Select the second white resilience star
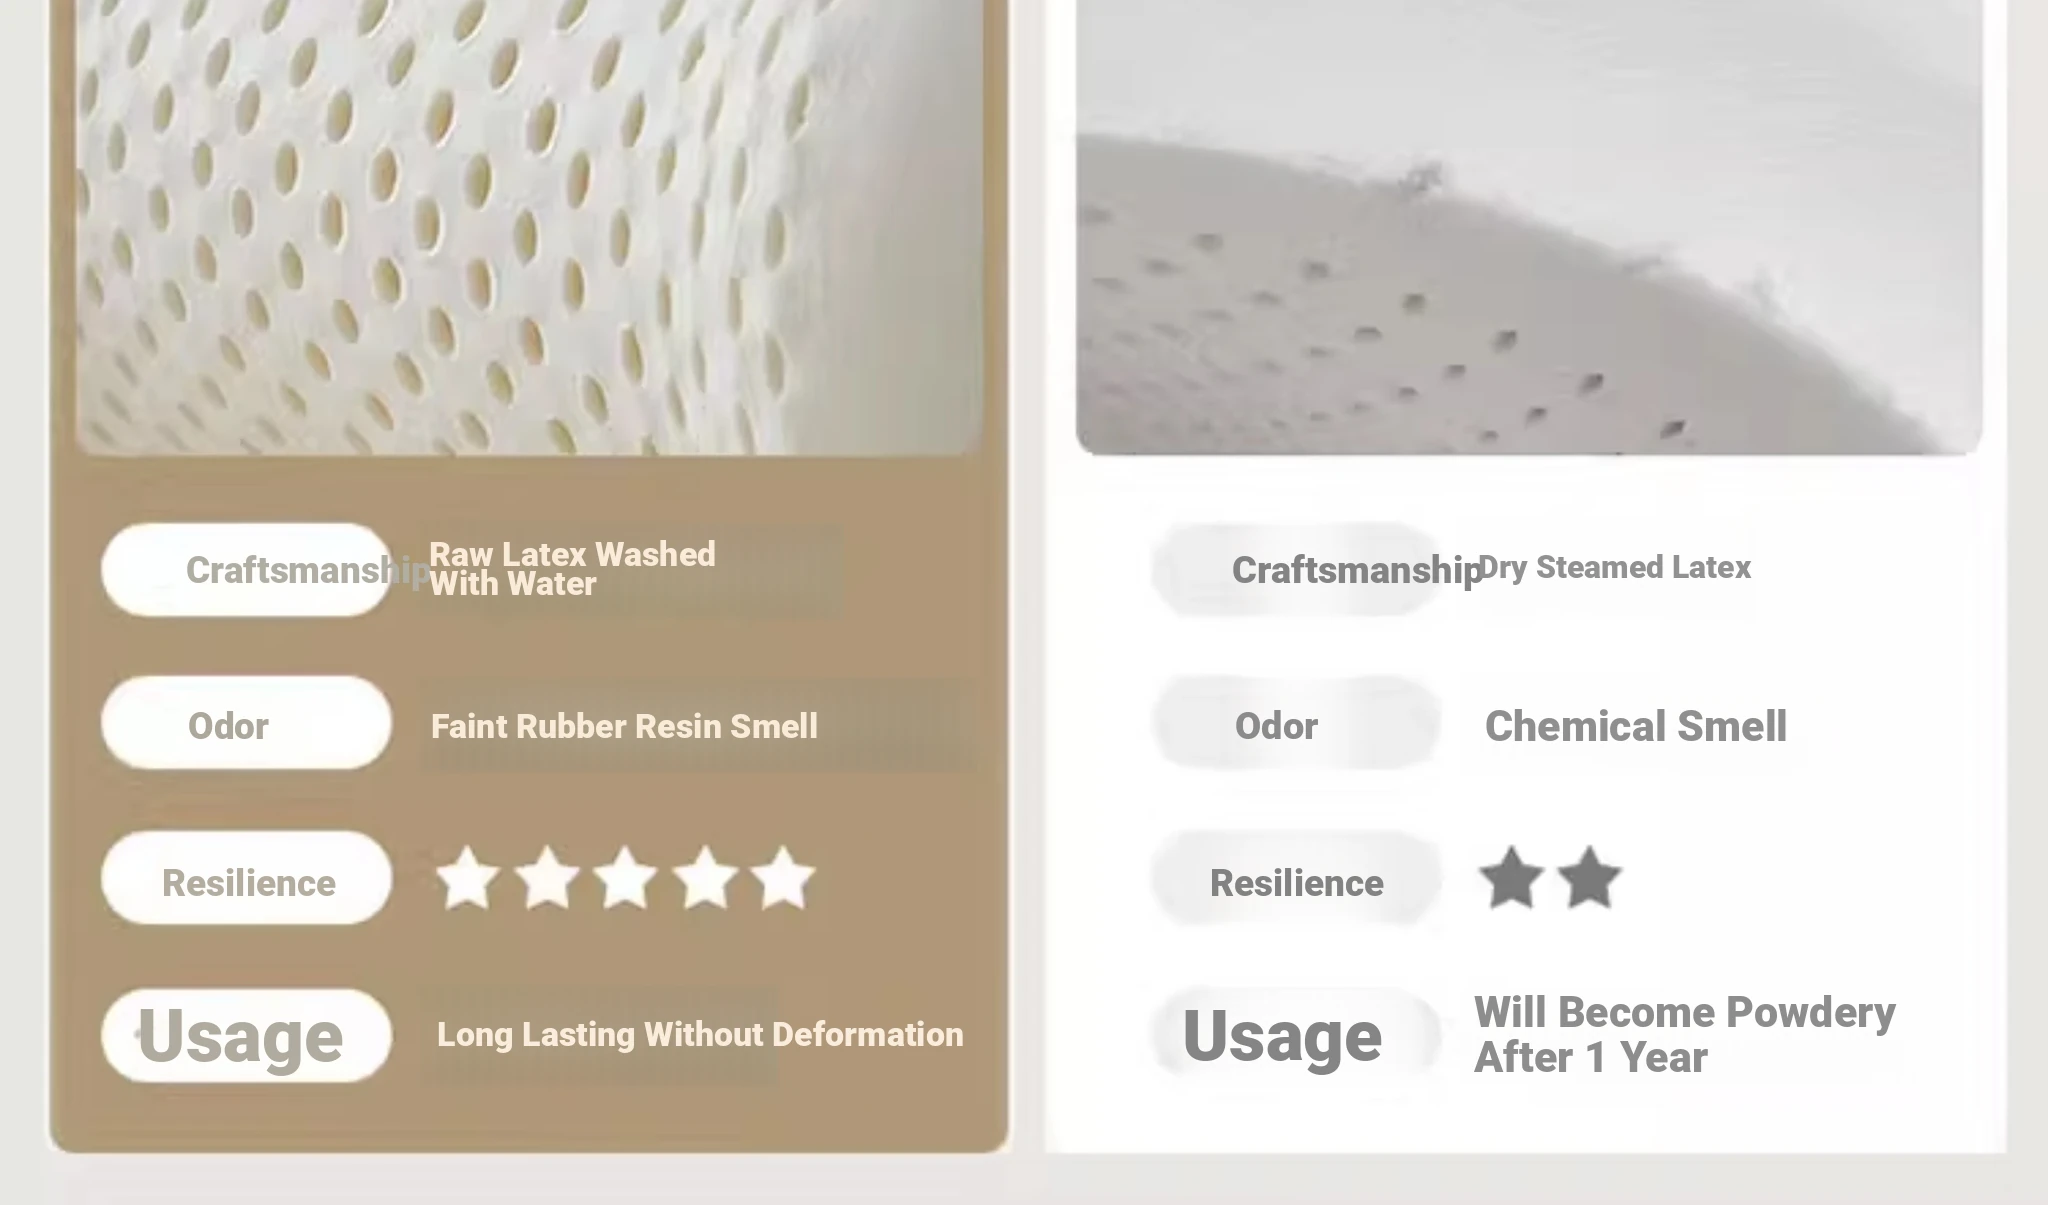This screenshot has height=1205, width=2048. point(546,878)
